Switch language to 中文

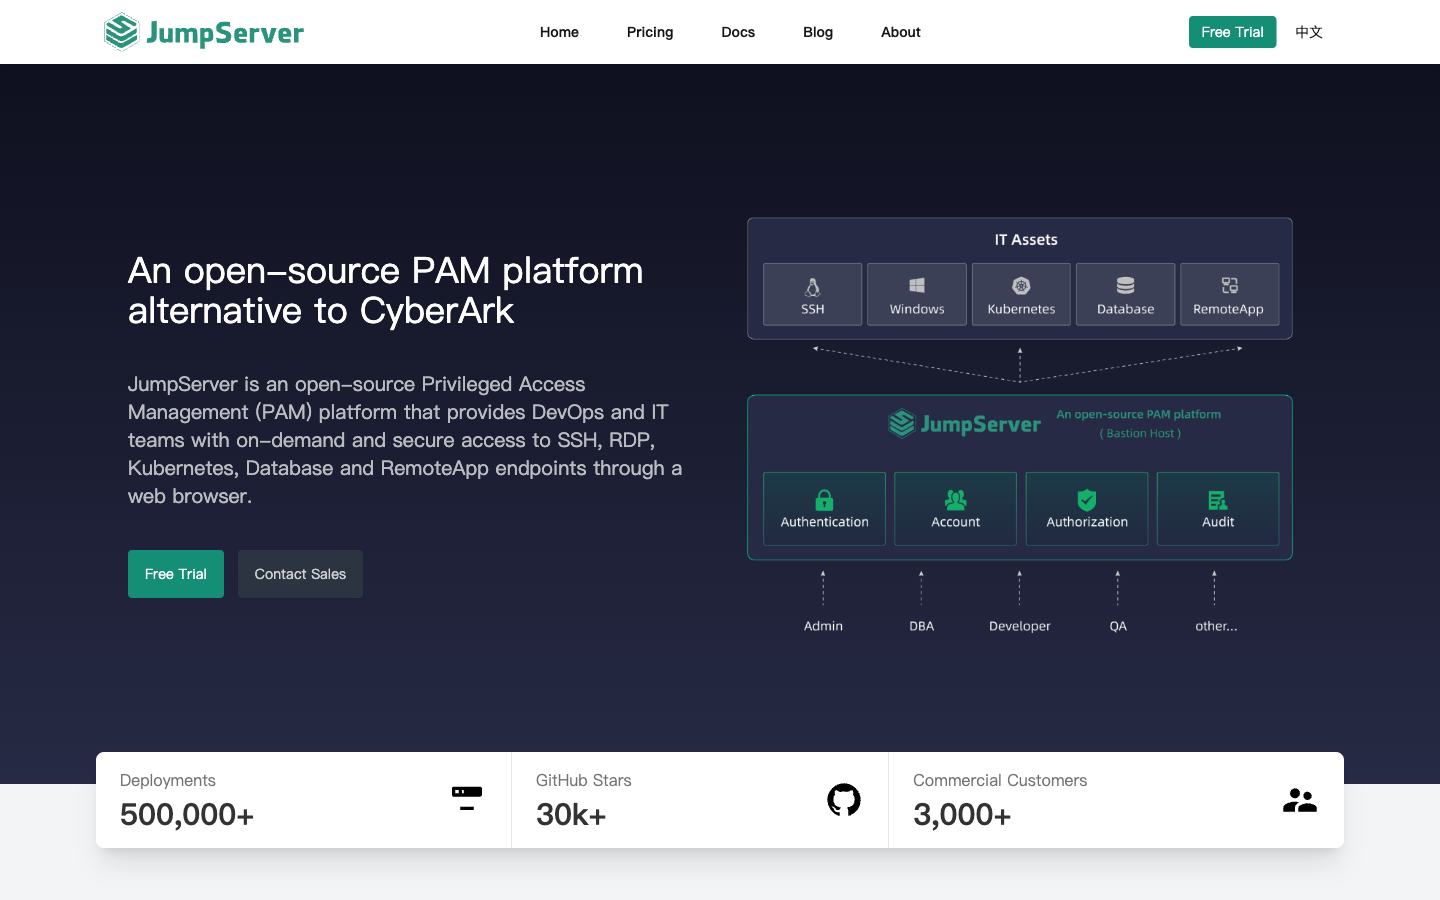click(x=1309, y=32)
